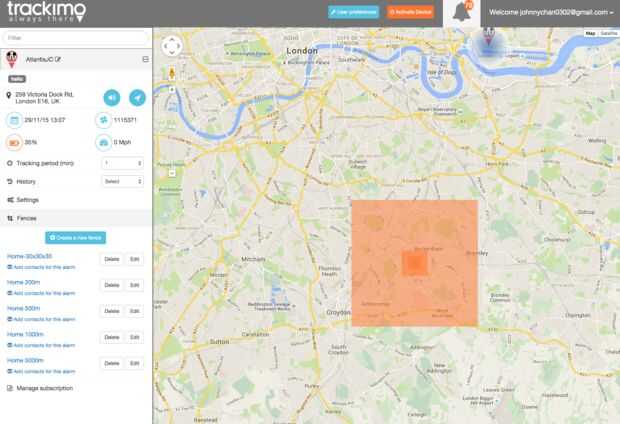
Task: Click User preferences button
Action: 353,12
